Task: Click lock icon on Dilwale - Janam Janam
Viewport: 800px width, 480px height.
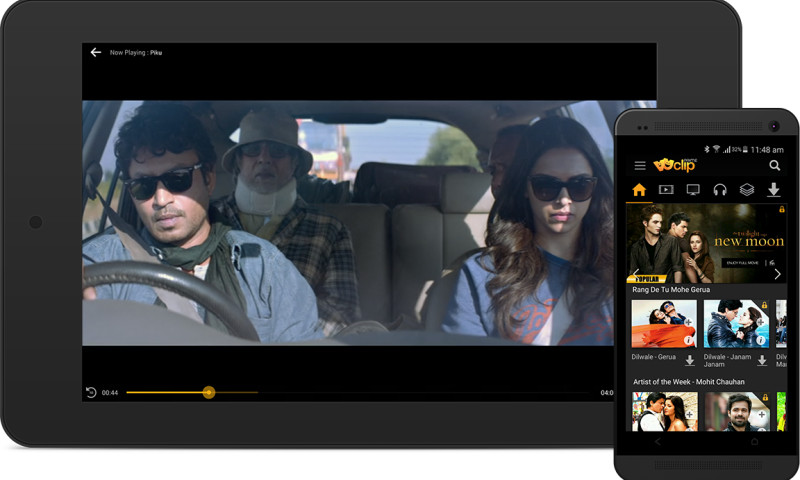Action: click(x=764, y=305)
